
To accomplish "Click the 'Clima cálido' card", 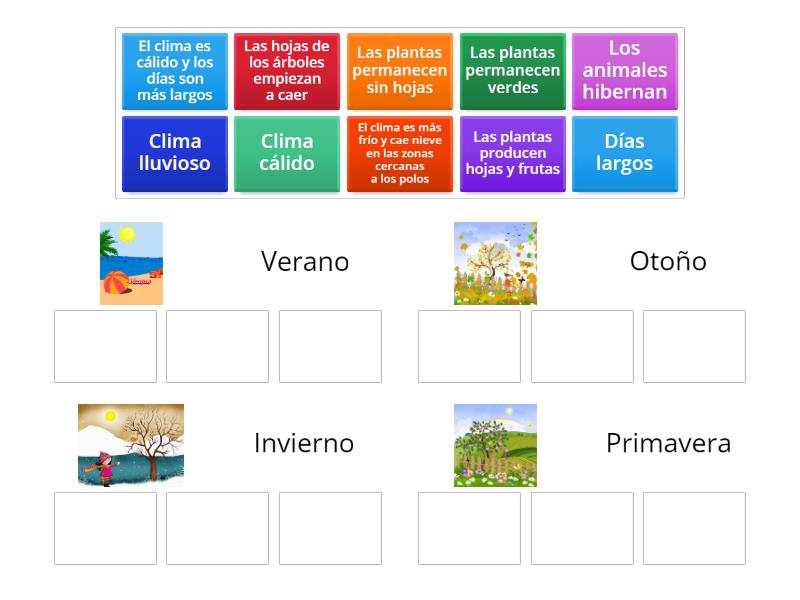I will (x=287, y=153).
